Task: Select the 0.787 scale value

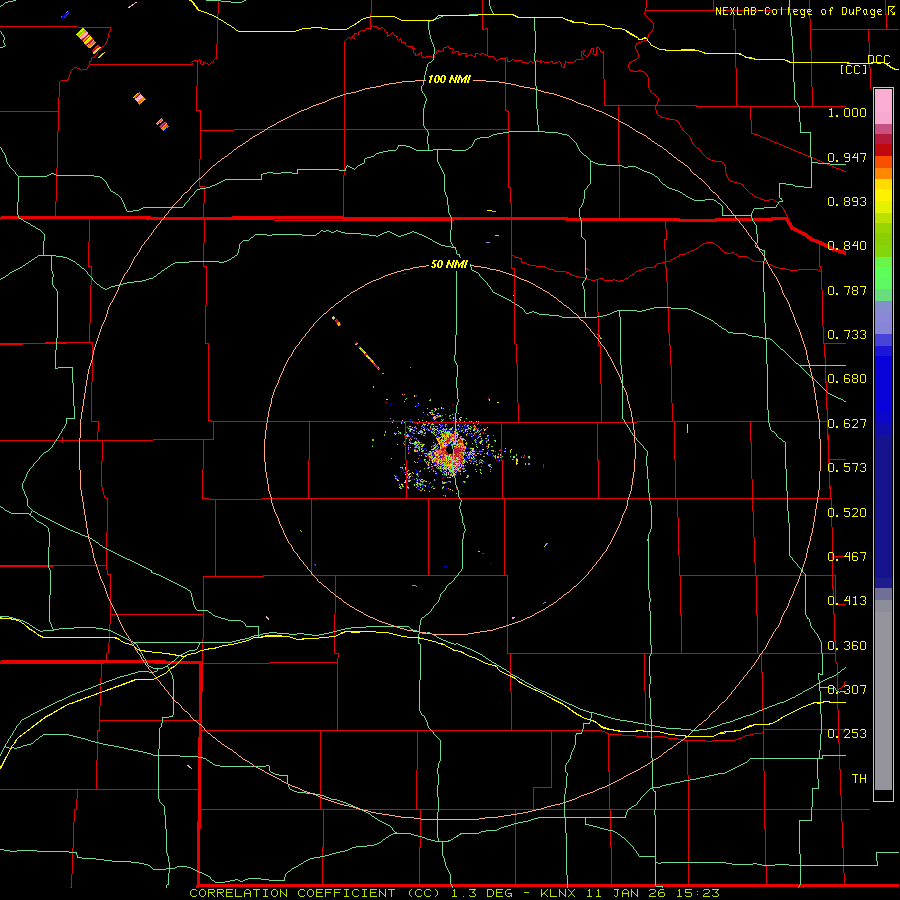Action: [847, 290]
